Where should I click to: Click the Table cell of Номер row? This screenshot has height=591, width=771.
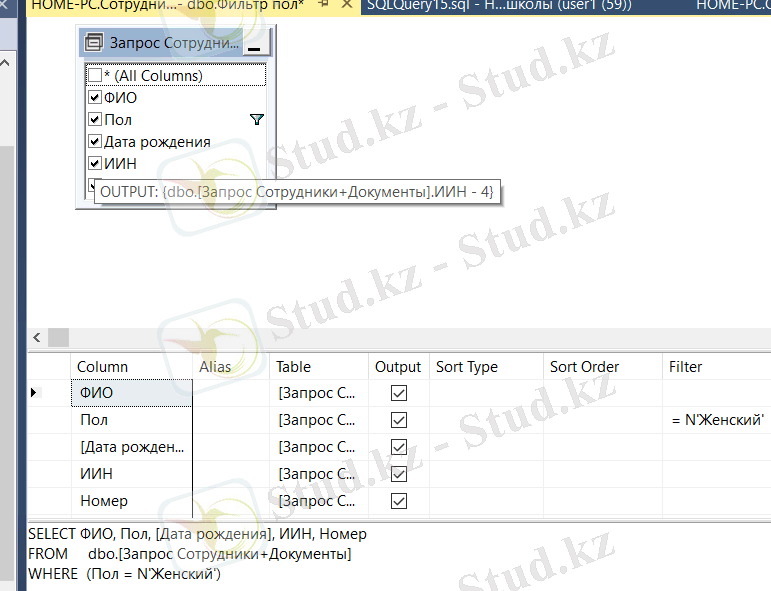click(319, 501)
